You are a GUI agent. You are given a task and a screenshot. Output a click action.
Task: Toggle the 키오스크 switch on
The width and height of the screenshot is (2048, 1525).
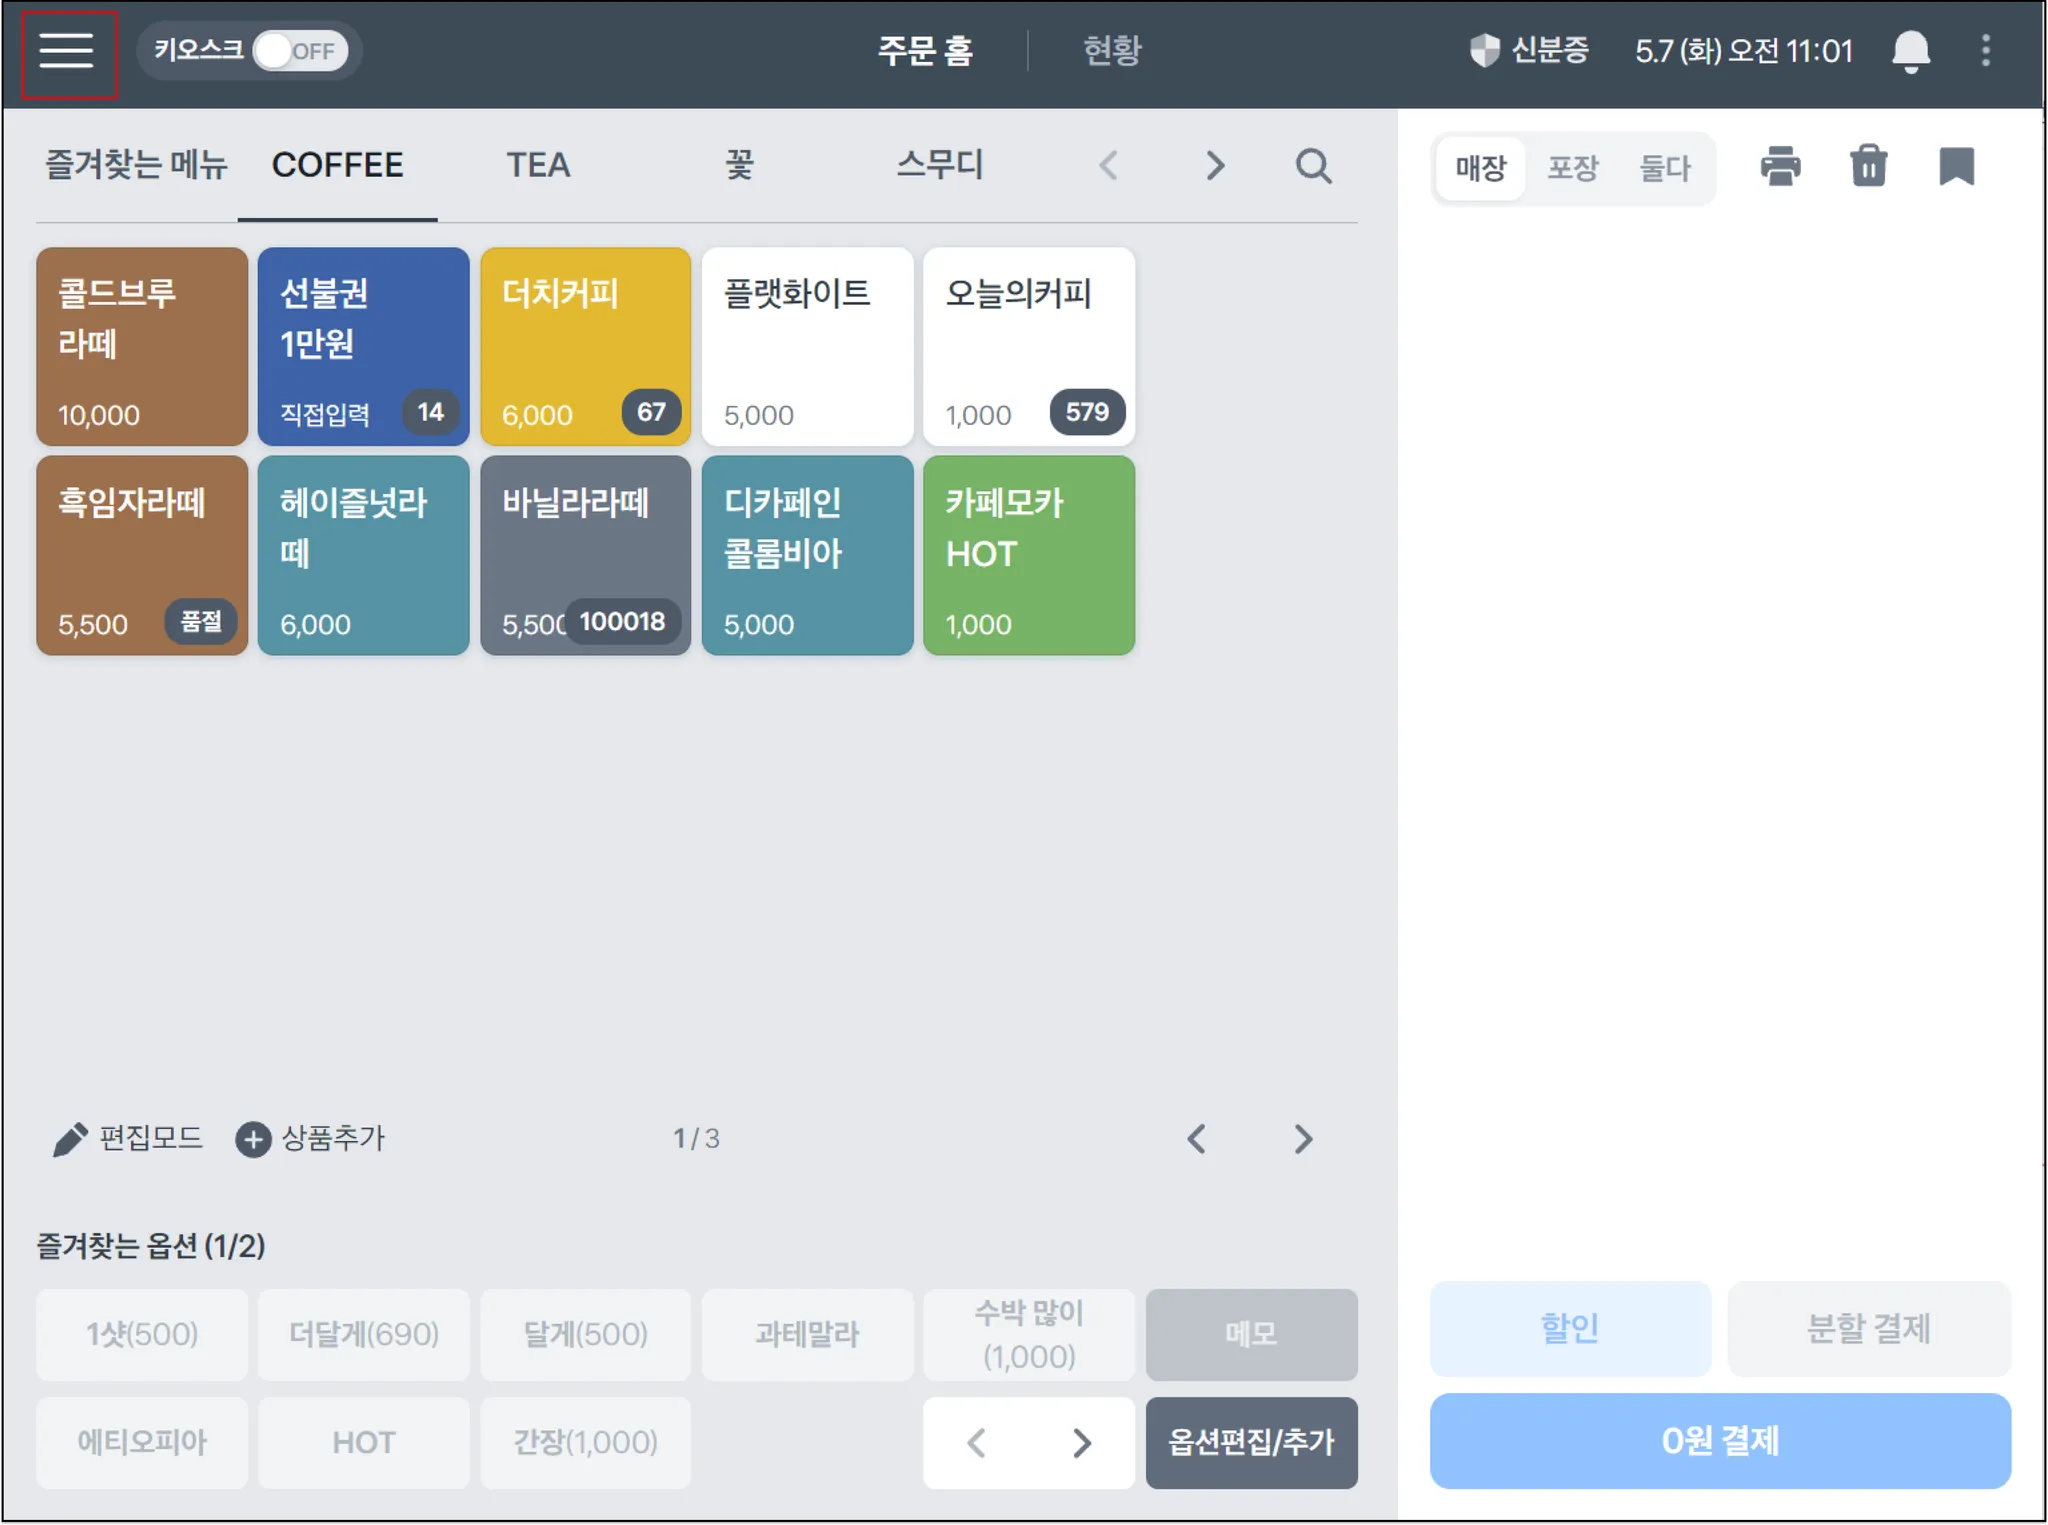click(299, 51)
